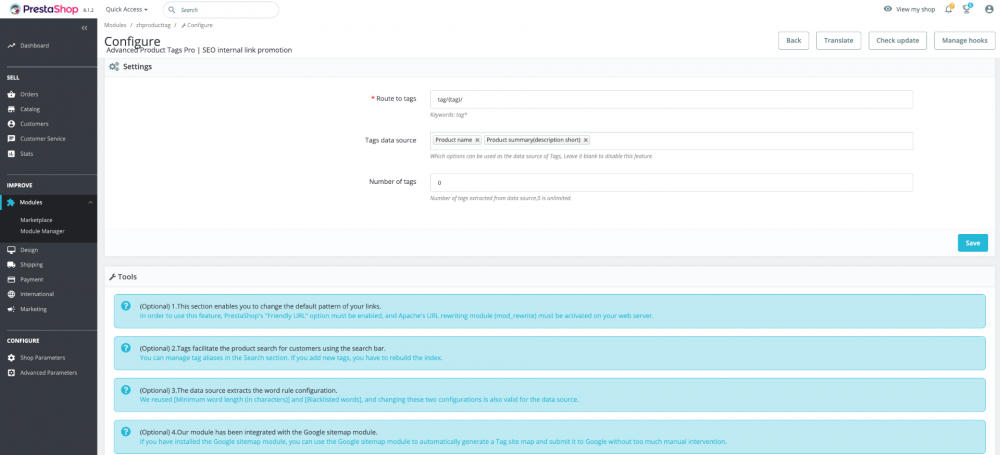Click the View my shop eye icon
Viewport: 1000px width, 455px height.
tap(888, 9)
